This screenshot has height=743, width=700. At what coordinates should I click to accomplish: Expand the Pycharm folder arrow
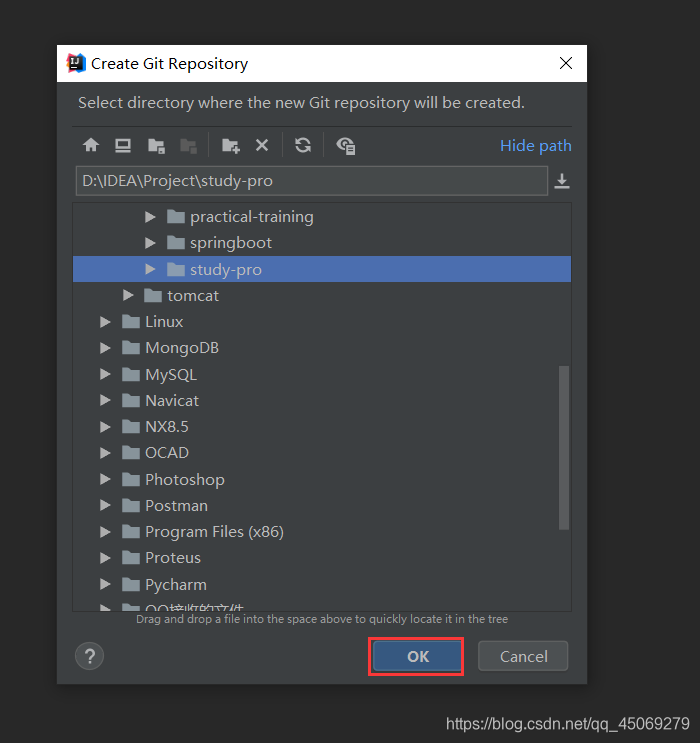click(x=105, y=585)
